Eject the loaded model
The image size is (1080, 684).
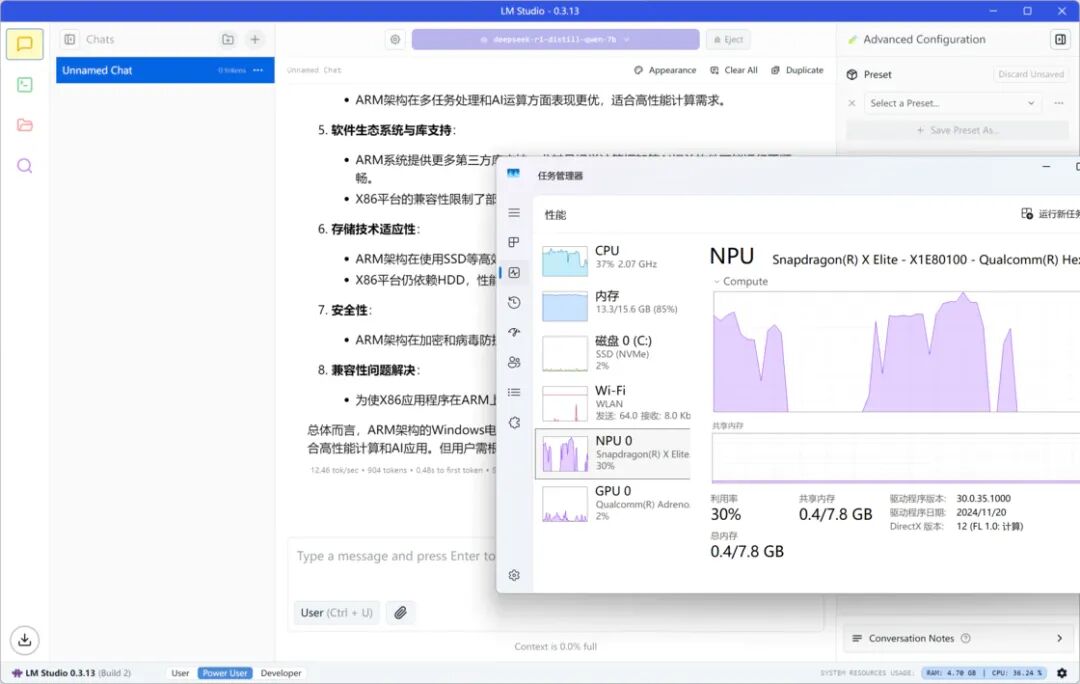pos(728,40)
